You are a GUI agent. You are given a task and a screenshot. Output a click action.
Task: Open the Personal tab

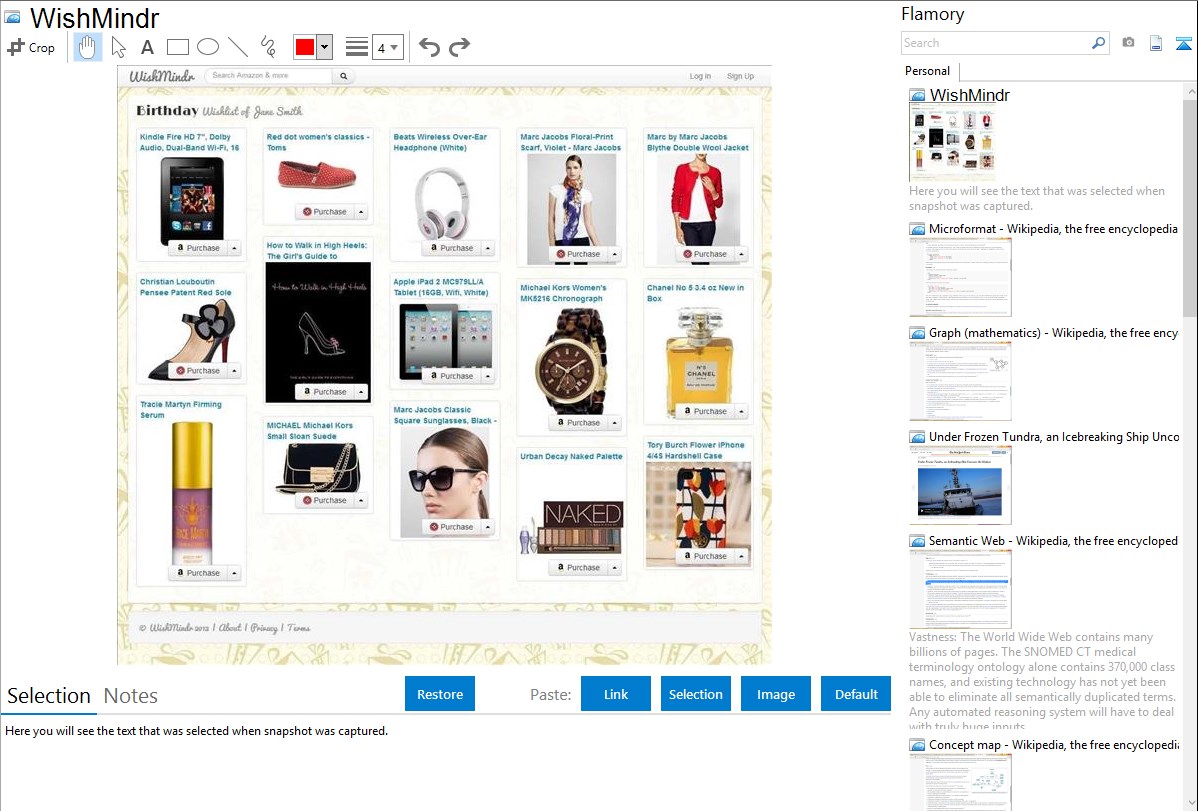[927, 71]
